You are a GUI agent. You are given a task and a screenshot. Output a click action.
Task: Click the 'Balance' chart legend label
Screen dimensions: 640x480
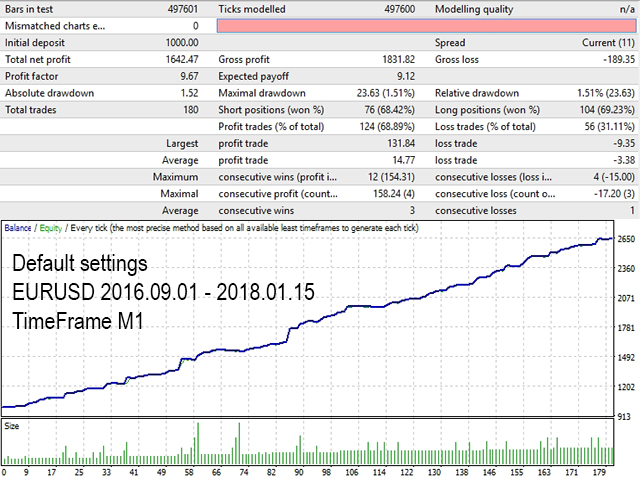click(18, 228)
